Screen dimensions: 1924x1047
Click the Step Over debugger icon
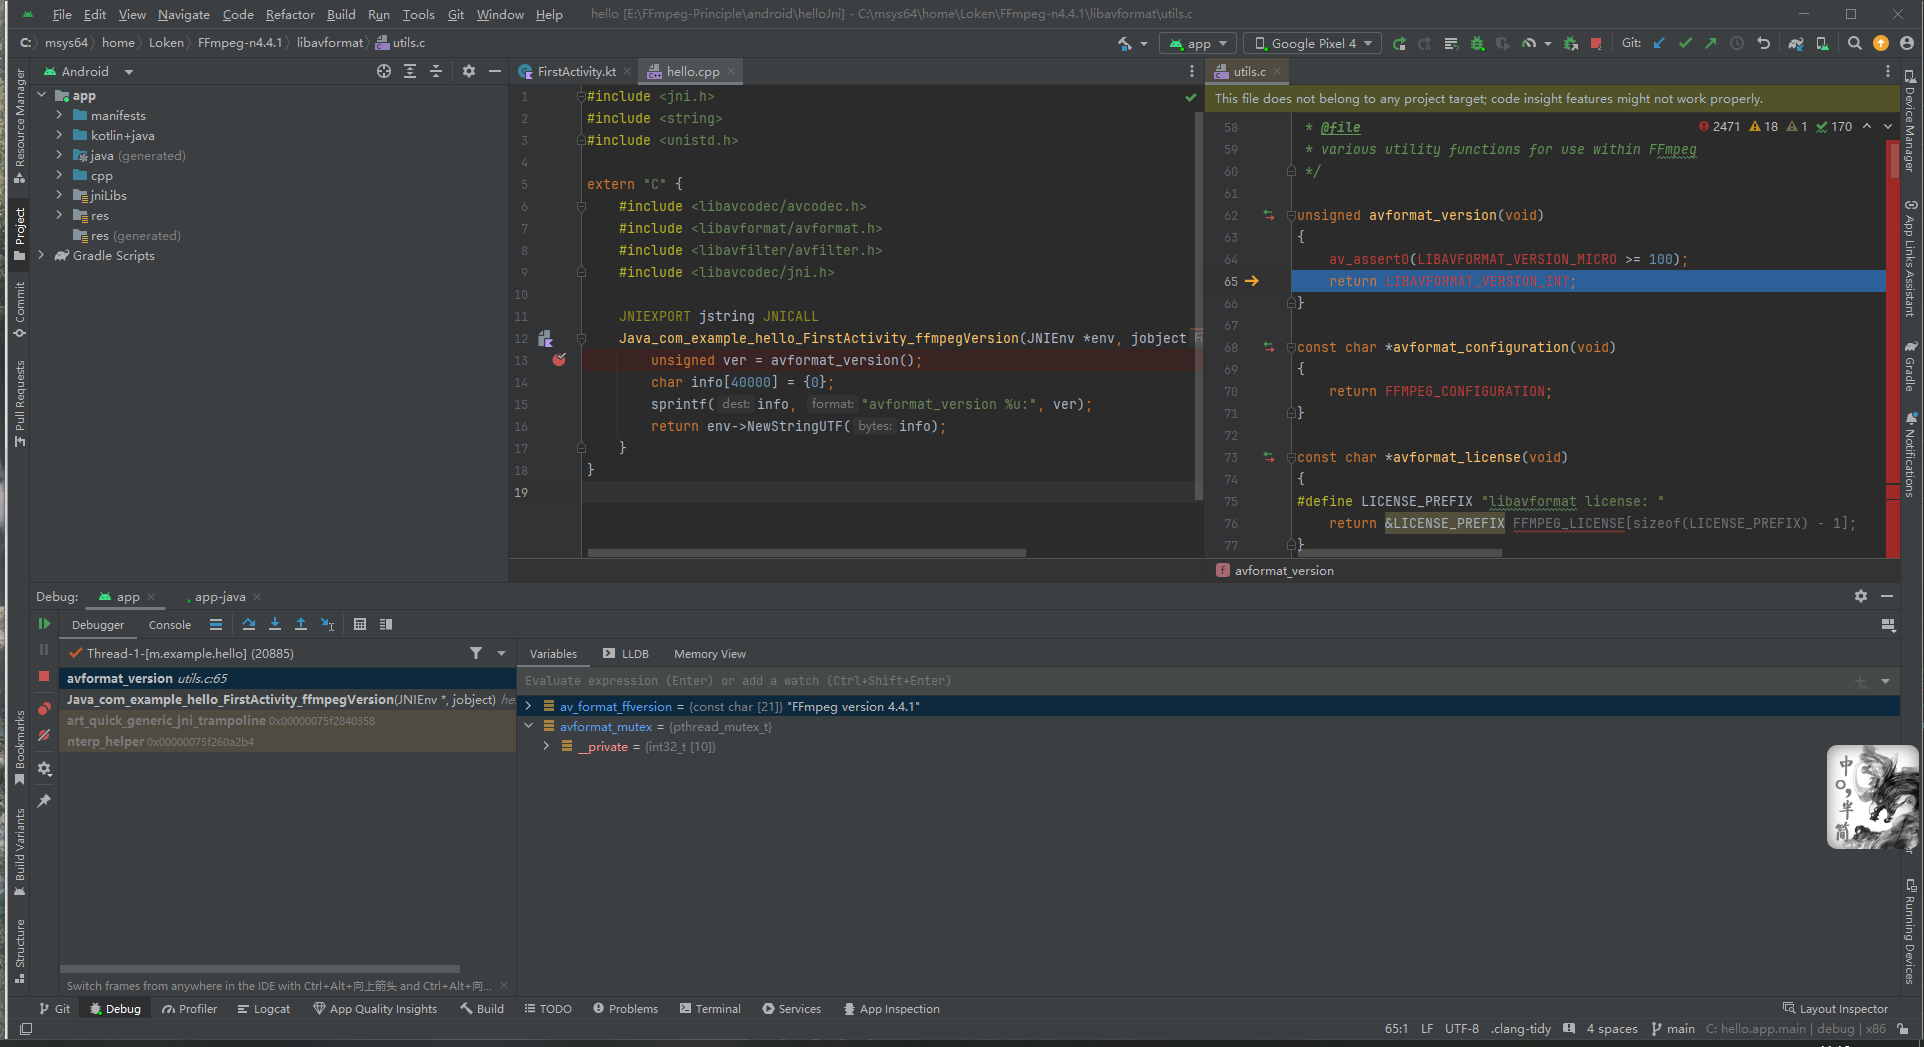[x=249, y=625]
